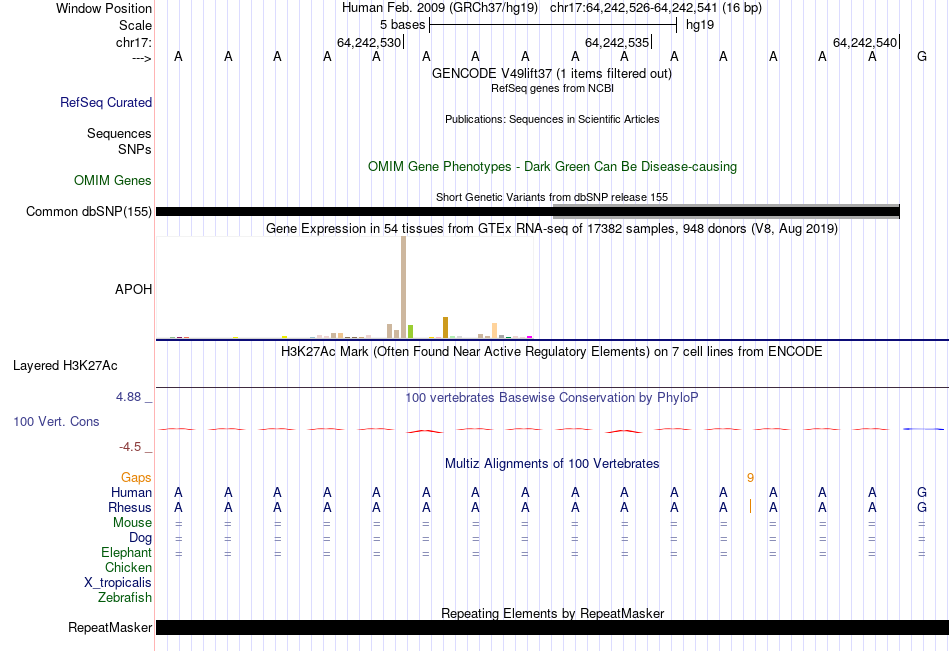Click the Common dbSNP(155) track label
Viewport: 950px width, 651px height.
[x=88, y=212]
